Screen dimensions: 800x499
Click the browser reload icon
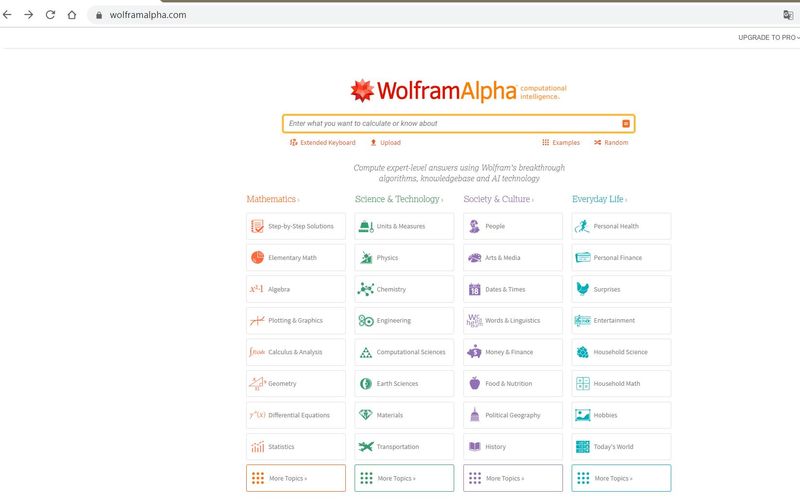[50, 15]
